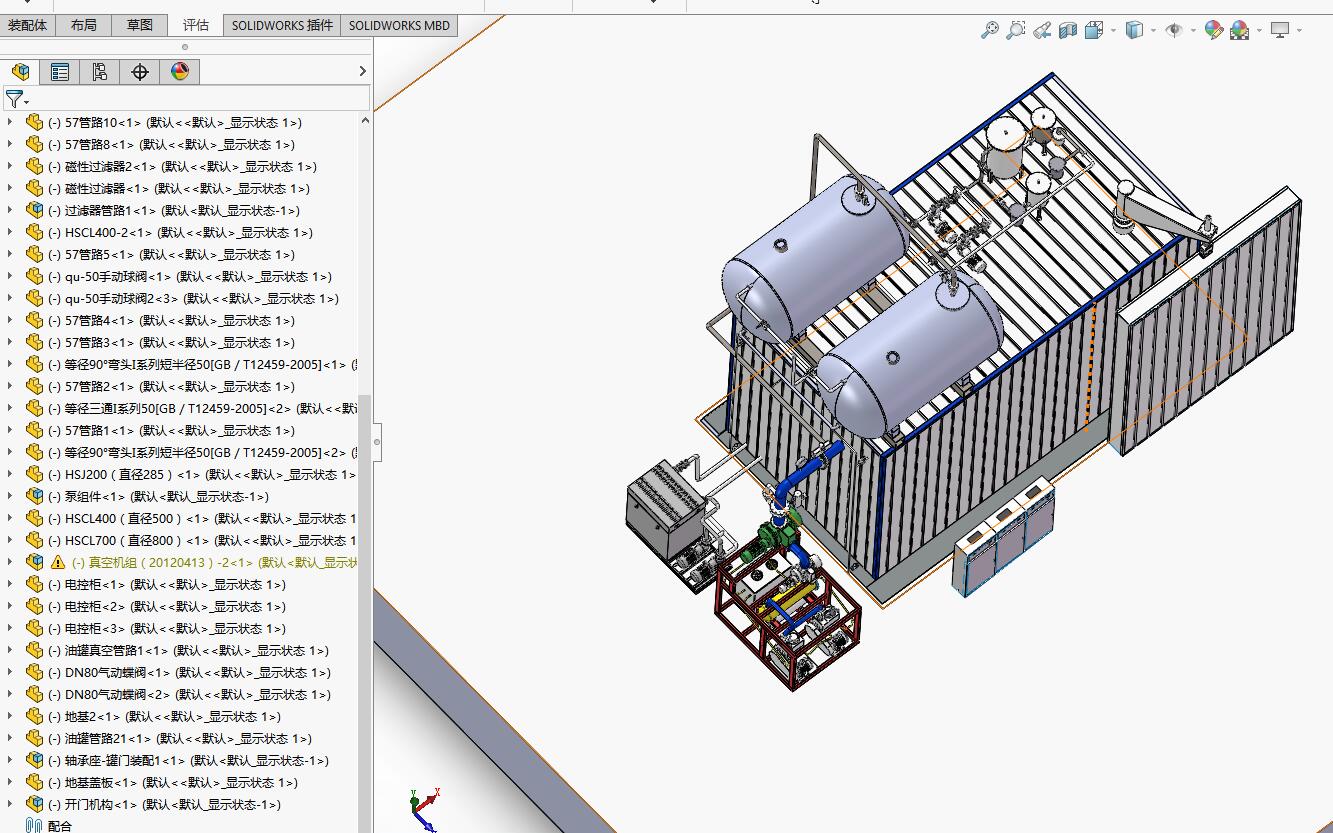This screenshot has width=1333, height=833.
Task: Open SOLIDWORKS 插件 tab
Action: pyautogui.click(x=282, y=25)
